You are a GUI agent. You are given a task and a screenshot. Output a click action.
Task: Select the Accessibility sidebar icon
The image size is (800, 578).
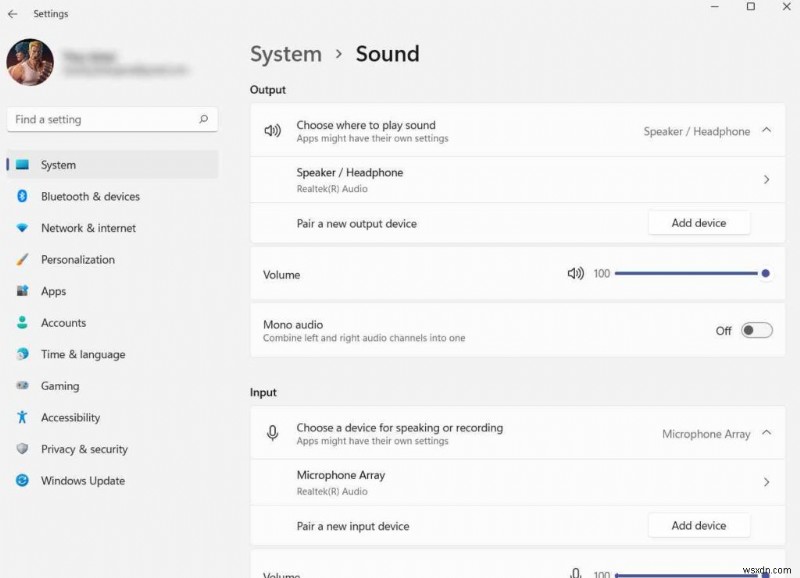22,417
